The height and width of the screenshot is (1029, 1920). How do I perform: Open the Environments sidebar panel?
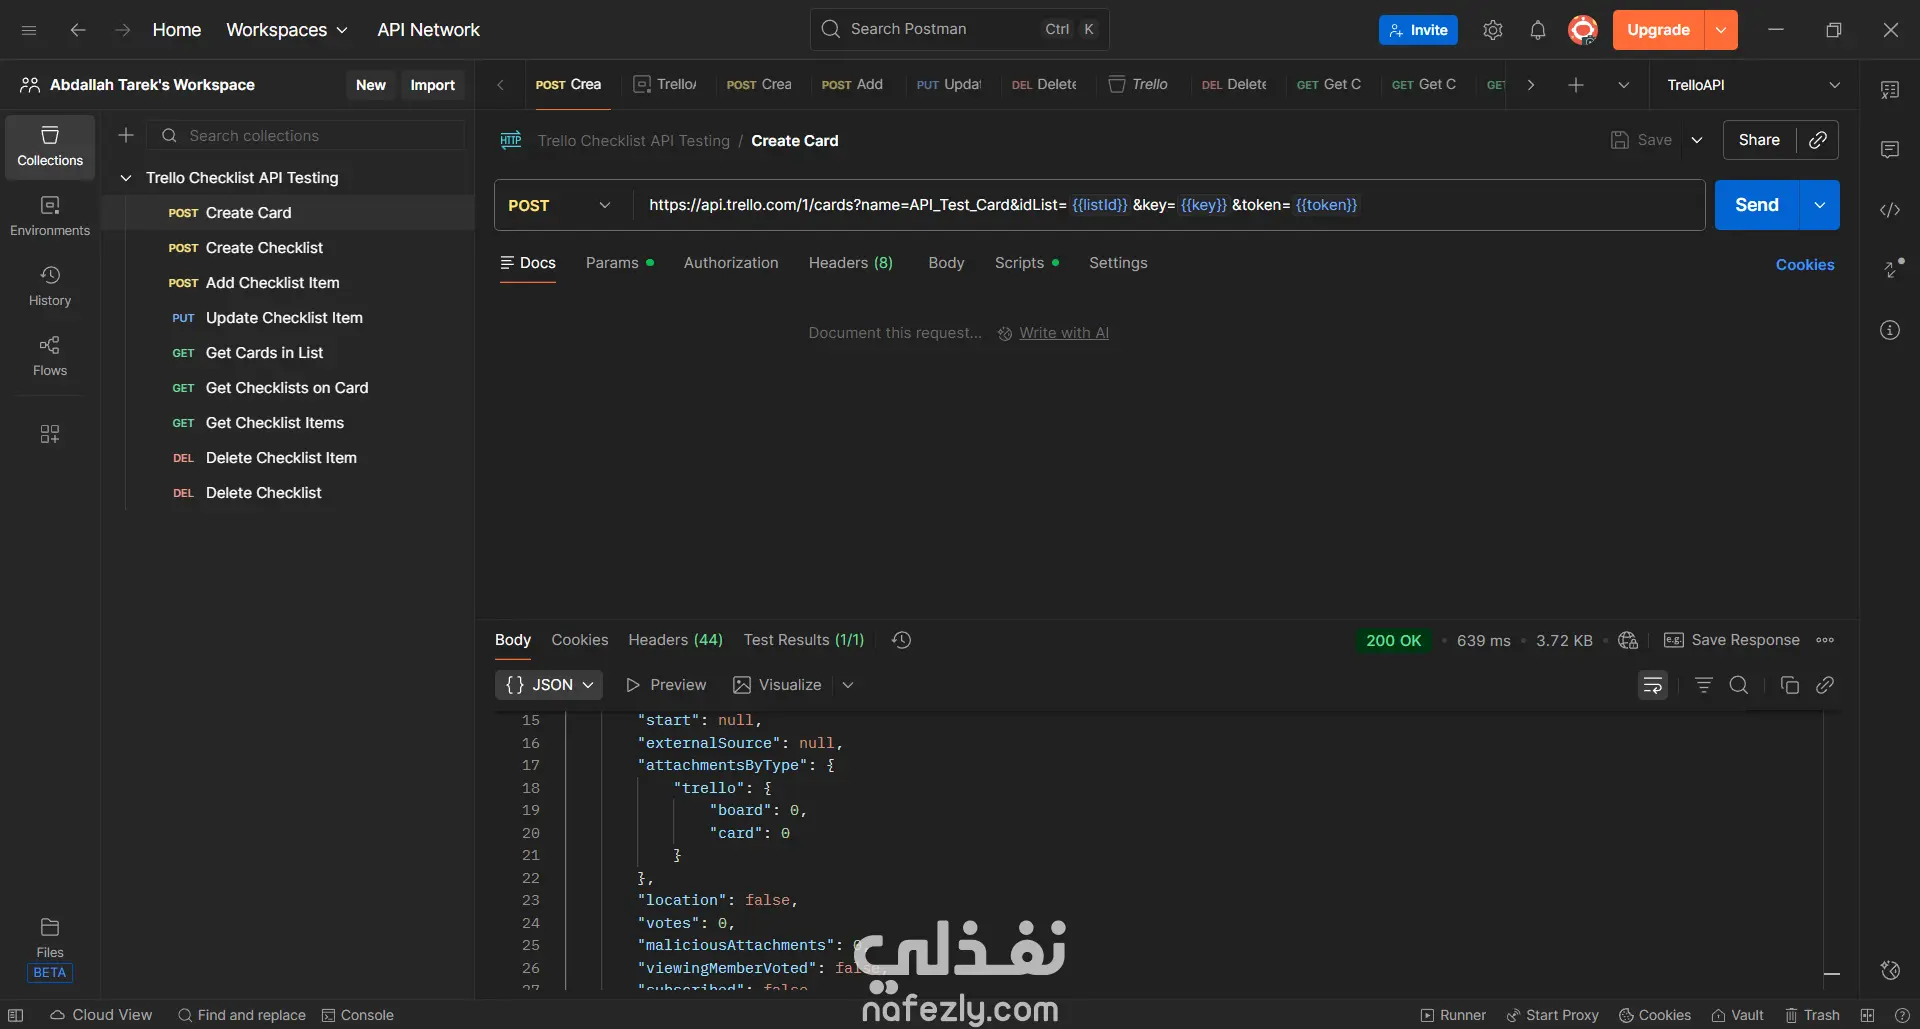click(x=50, y=216)
